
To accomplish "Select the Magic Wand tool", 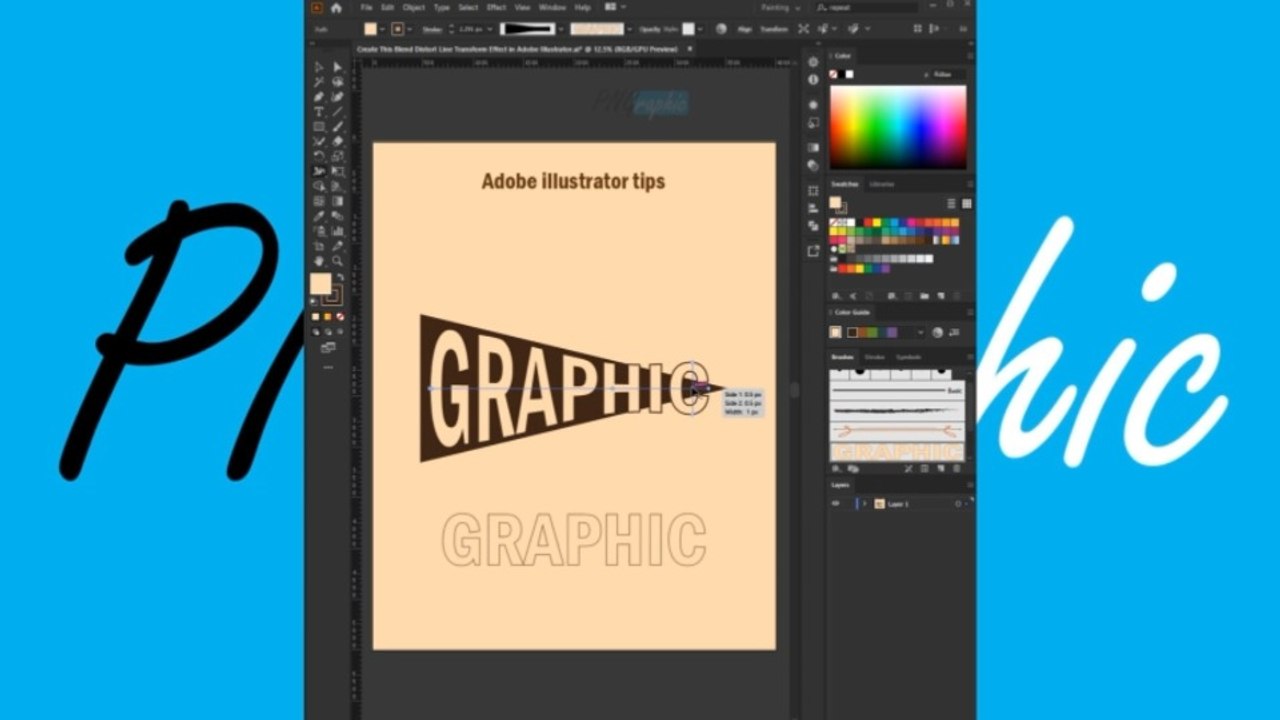I will [x=319, y=82].
